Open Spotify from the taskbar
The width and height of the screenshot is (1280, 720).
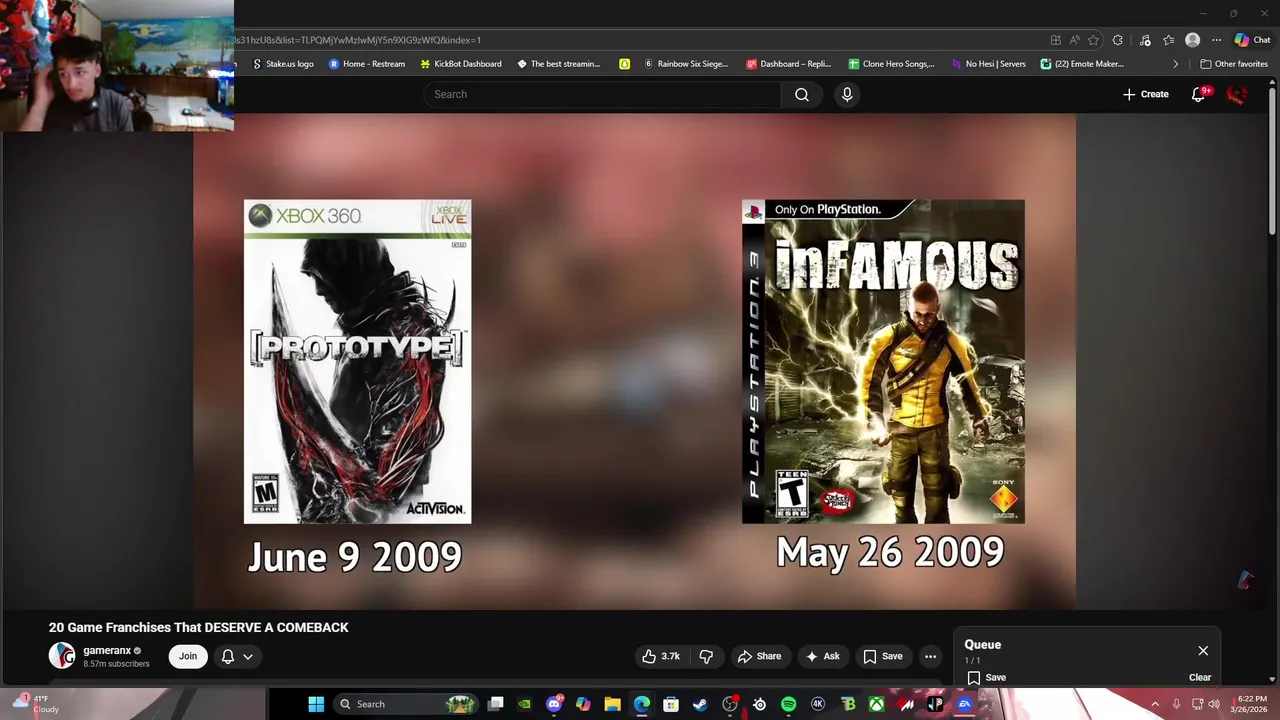[788, 704]
